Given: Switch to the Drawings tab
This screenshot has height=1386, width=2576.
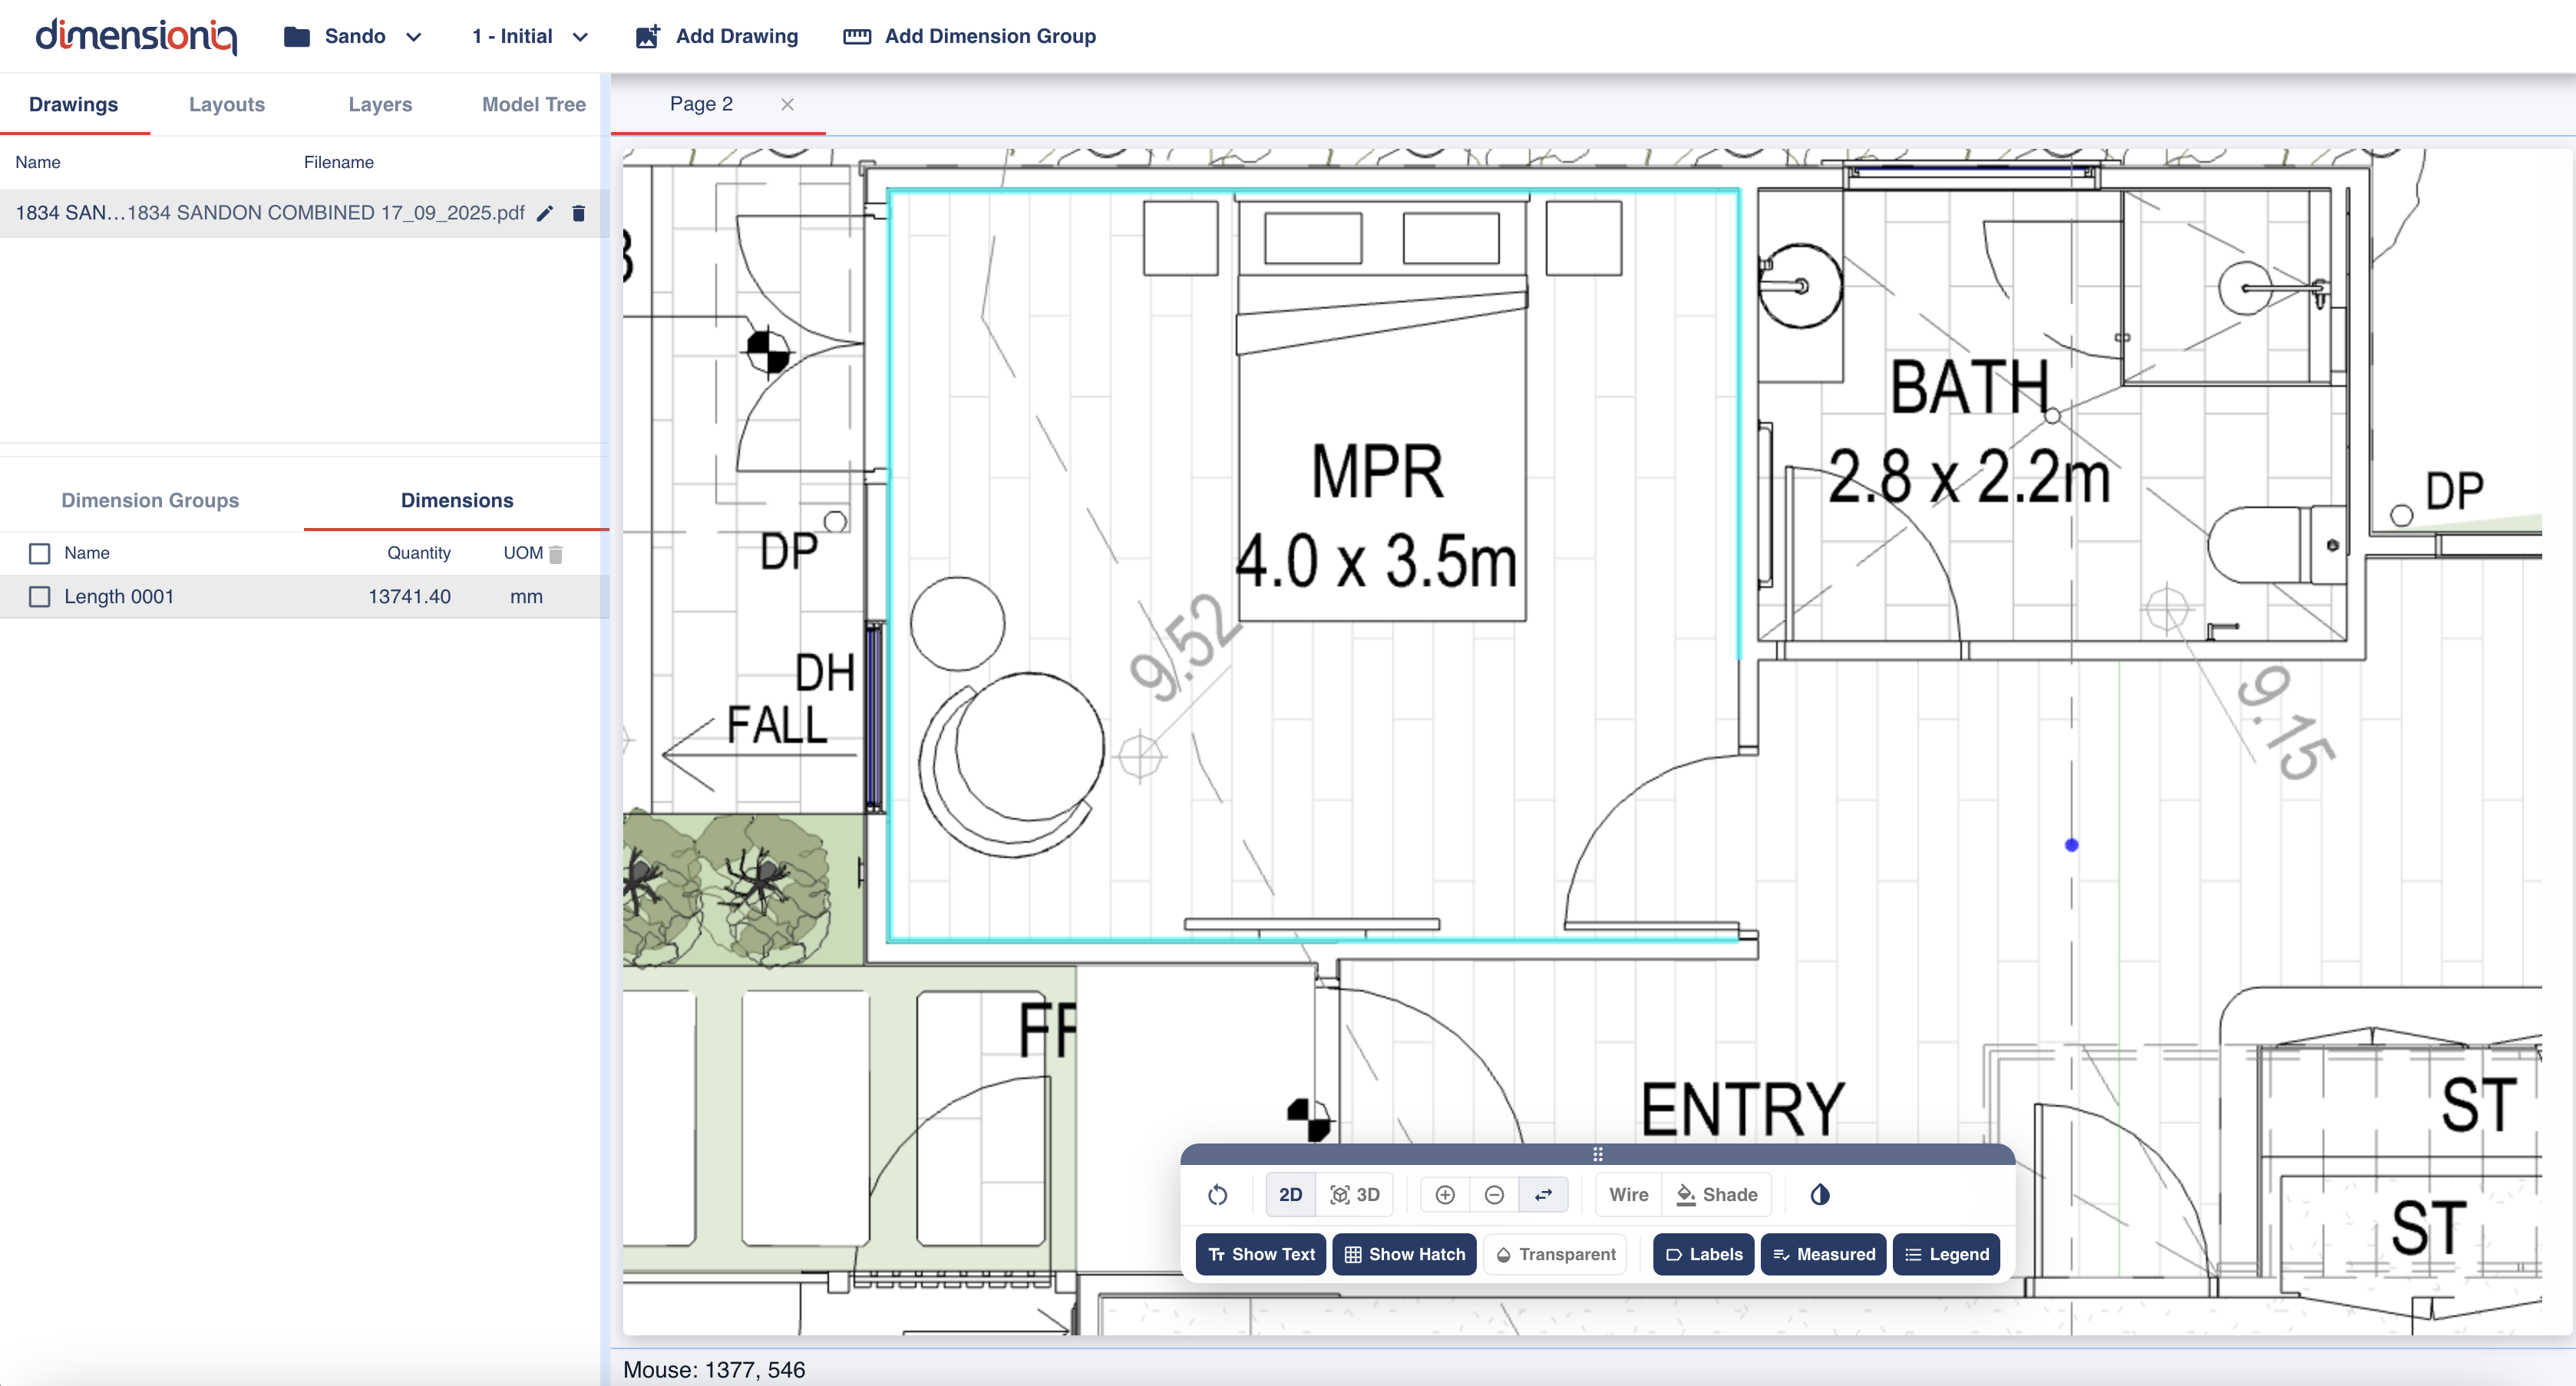Looking at the screenshot, I should click(73, 104).
